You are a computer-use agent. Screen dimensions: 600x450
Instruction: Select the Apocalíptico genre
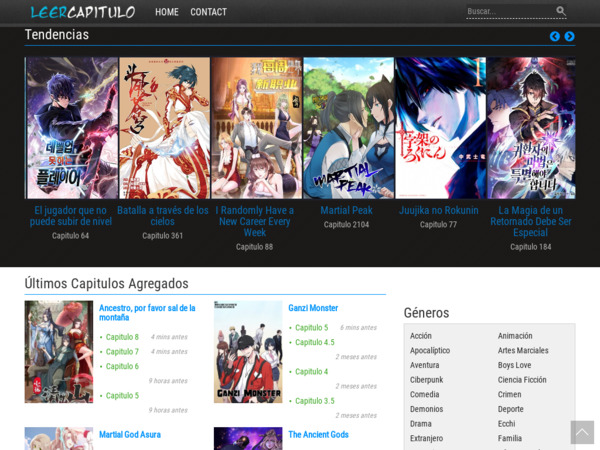point(430,351)
